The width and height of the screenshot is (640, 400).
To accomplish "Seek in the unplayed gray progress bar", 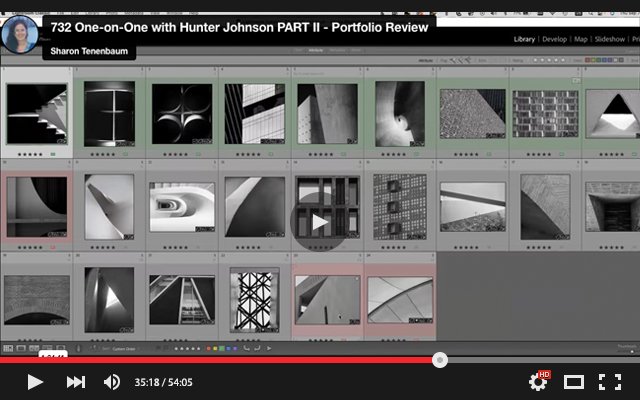I will pyautogui.click(x=544, y=360).
